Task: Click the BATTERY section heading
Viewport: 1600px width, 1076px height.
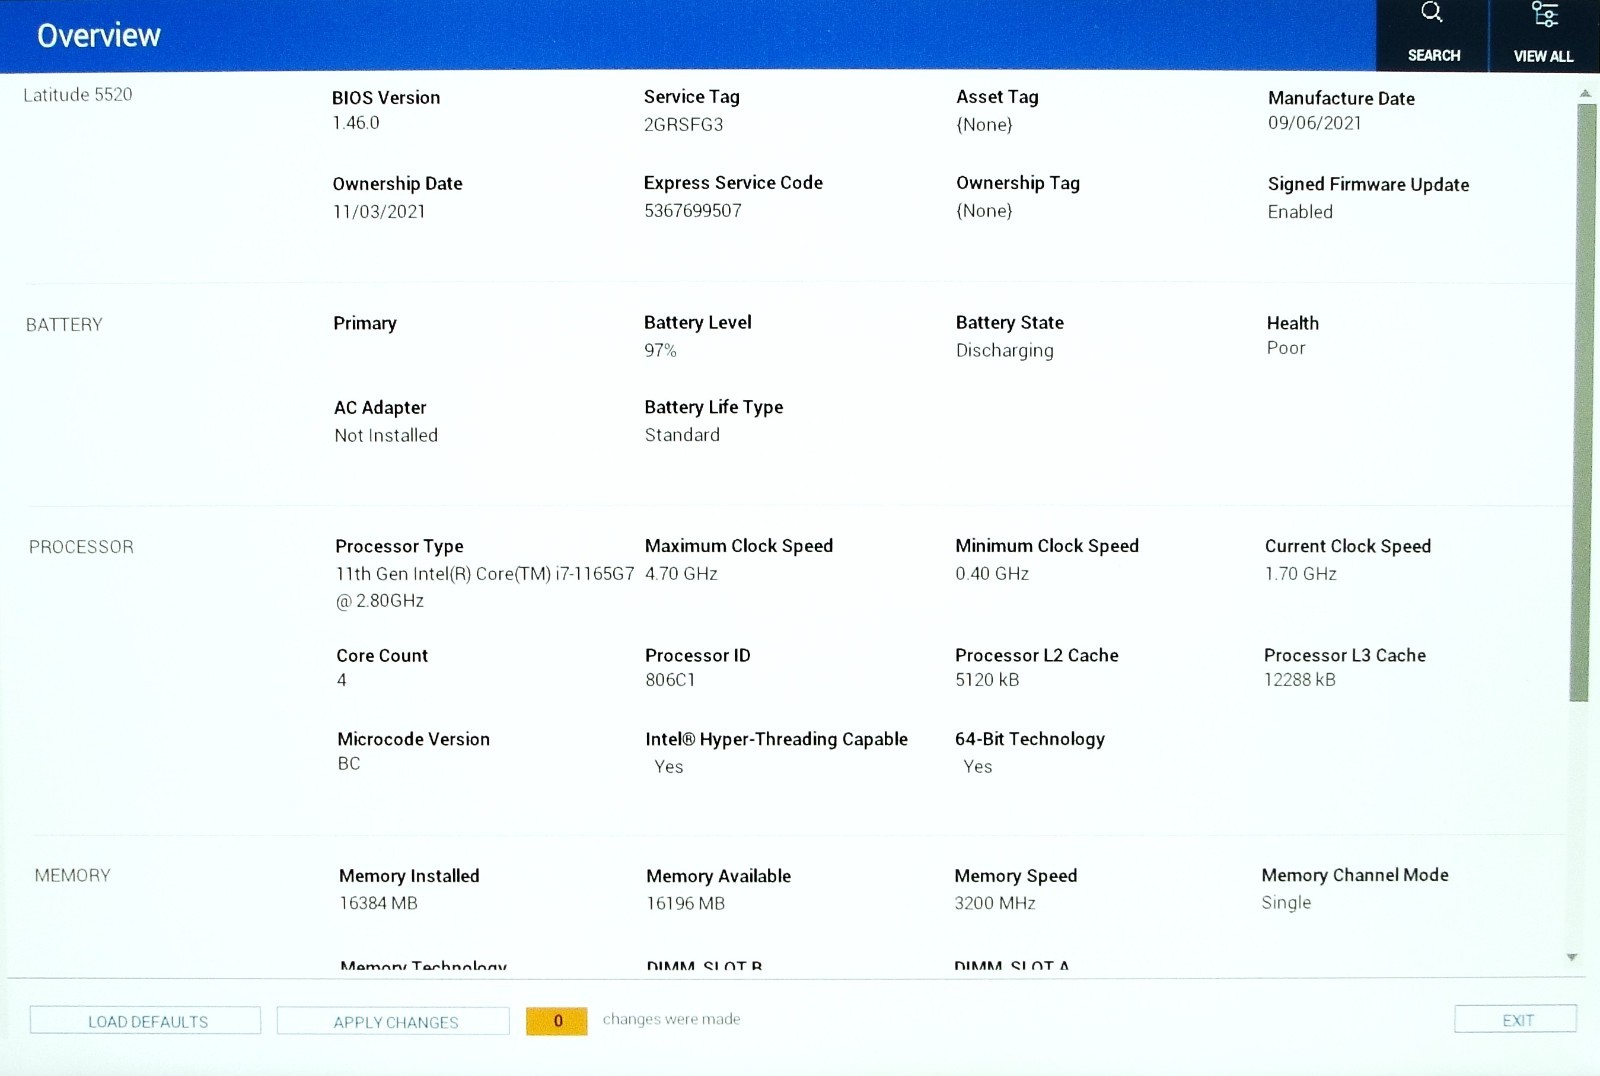Action: click(x=64, y=325)
